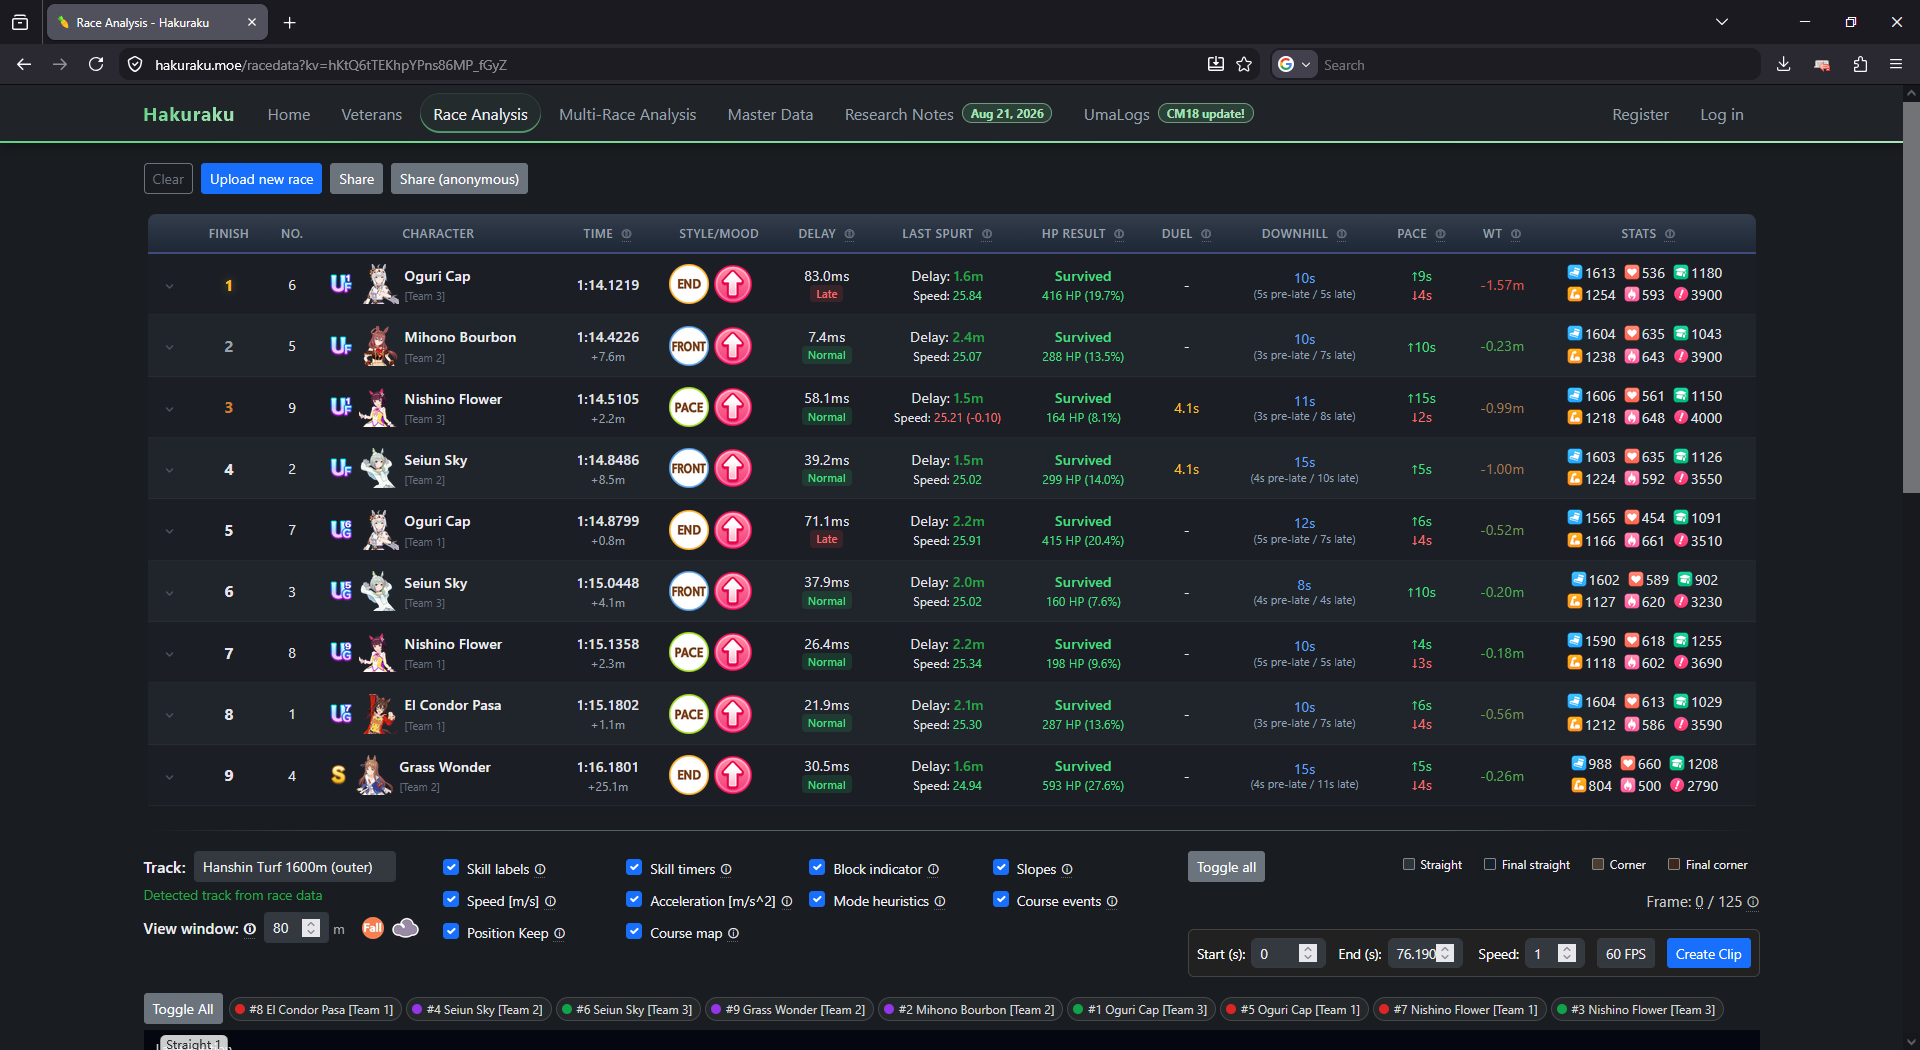
Task: Open the browser extensions icon
Action: [1860, 64]
